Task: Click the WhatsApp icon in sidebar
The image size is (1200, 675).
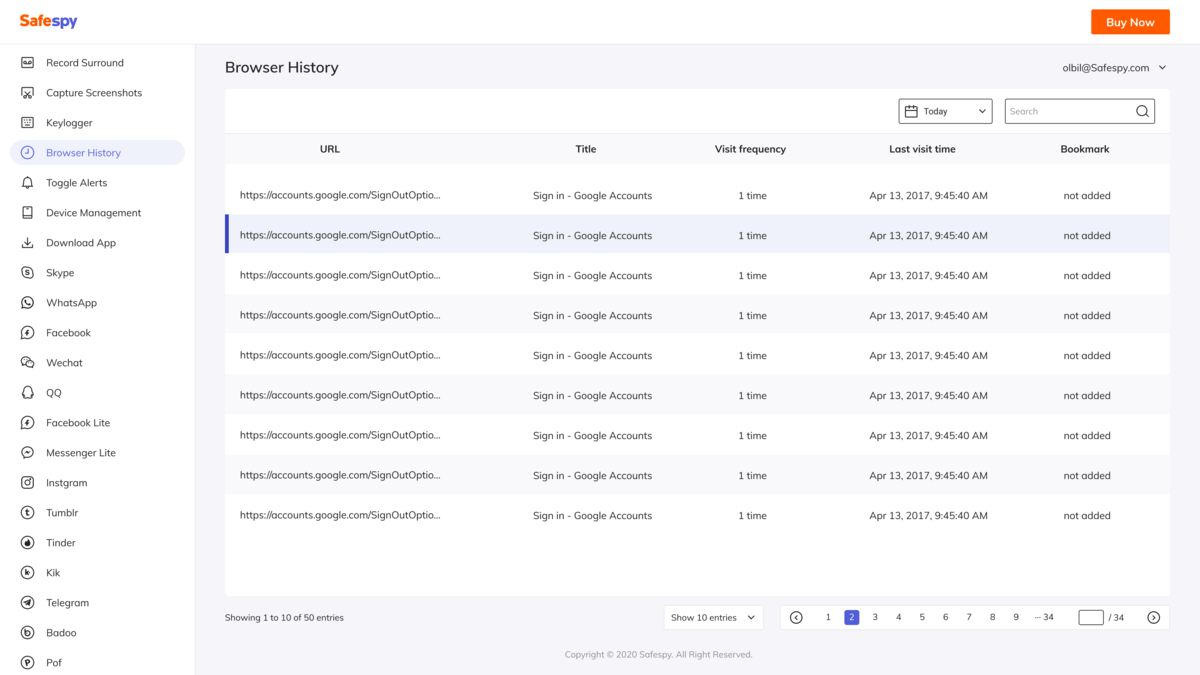Action: click(28, 303)
